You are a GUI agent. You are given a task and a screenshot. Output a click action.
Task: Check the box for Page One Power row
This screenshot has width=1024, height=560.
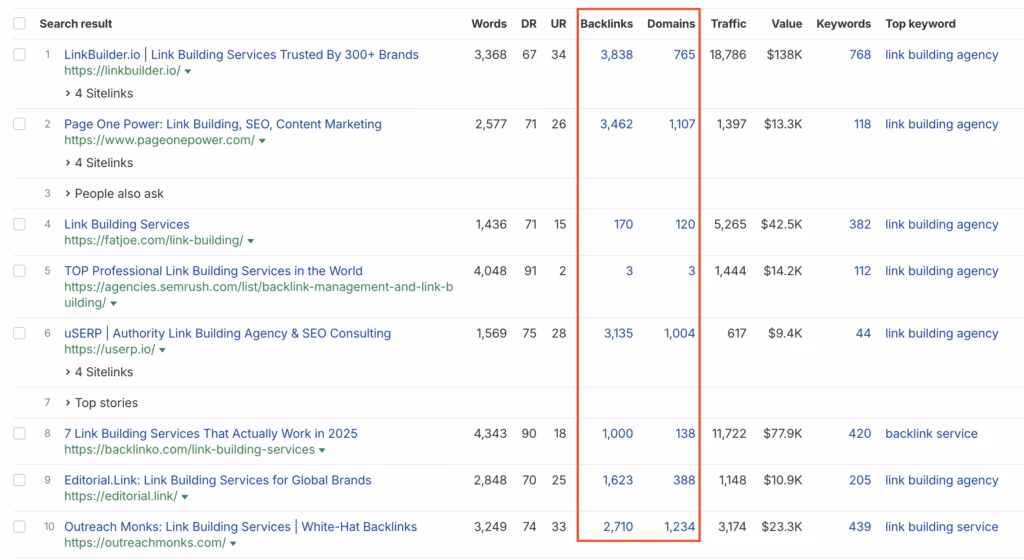(20, 124)
